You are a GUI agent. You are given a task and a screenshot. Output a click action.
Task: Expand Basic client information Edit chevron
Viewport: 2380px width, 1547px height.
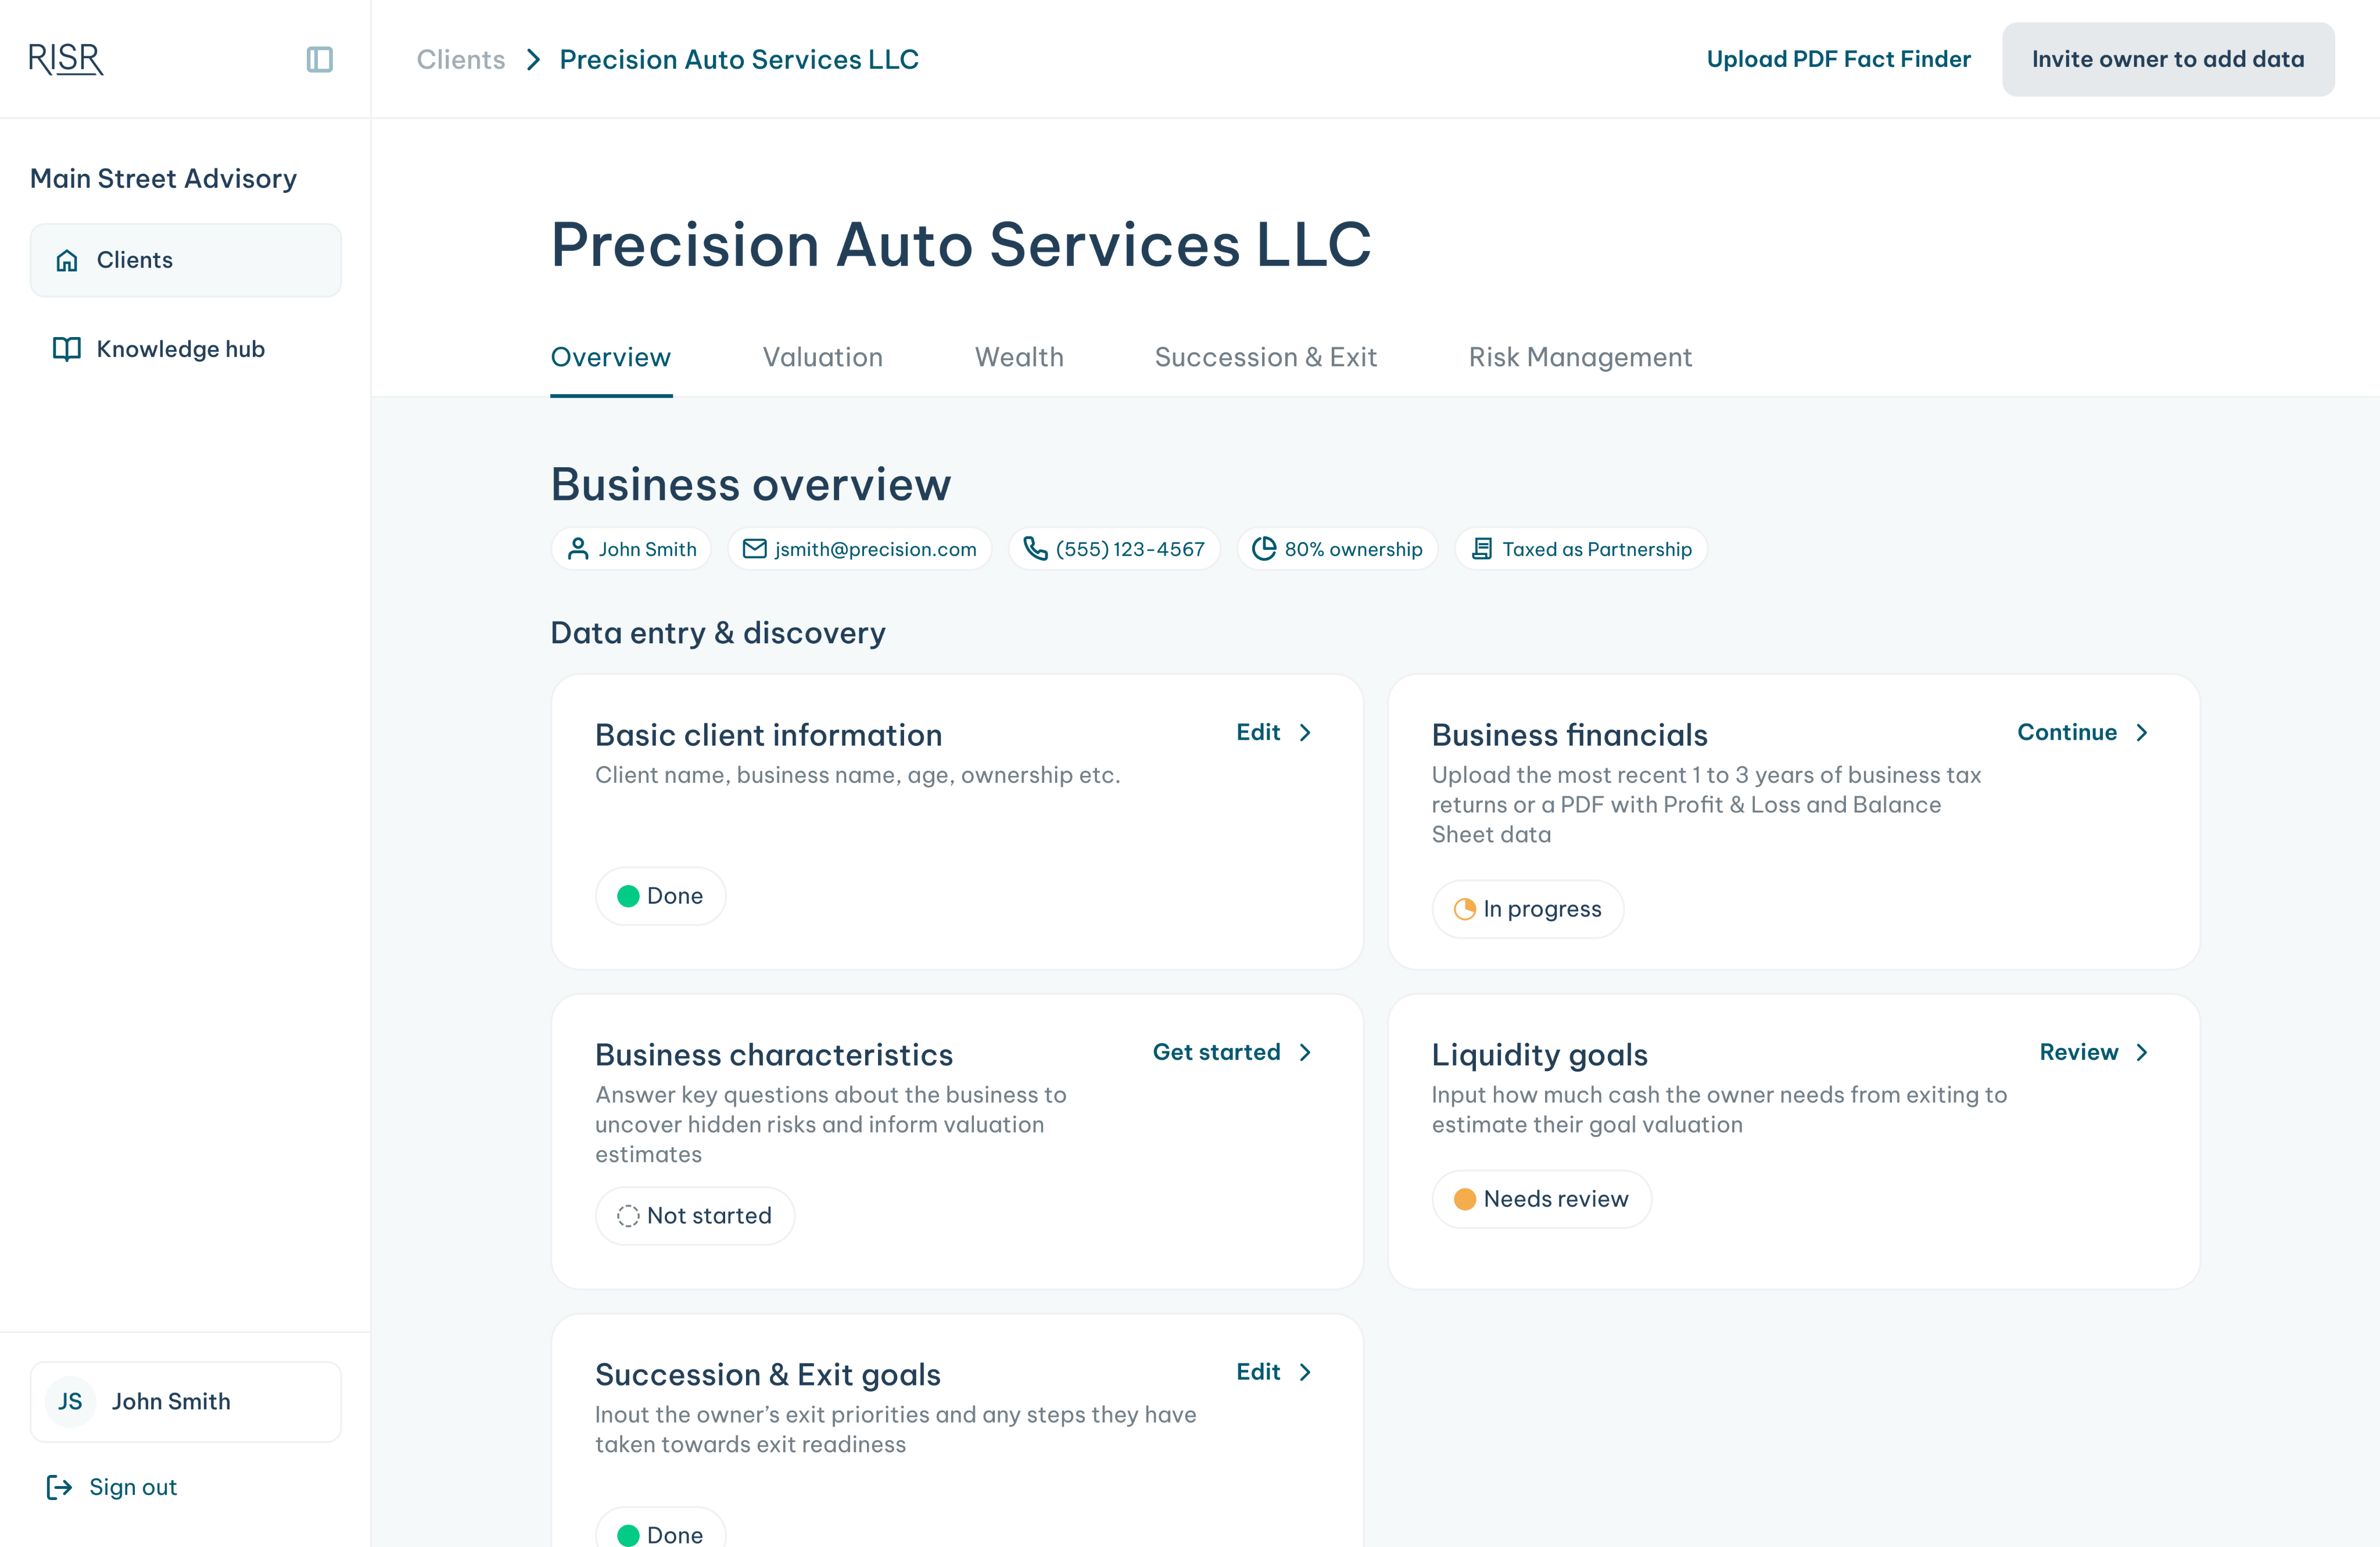click(x=1305, y=733)
